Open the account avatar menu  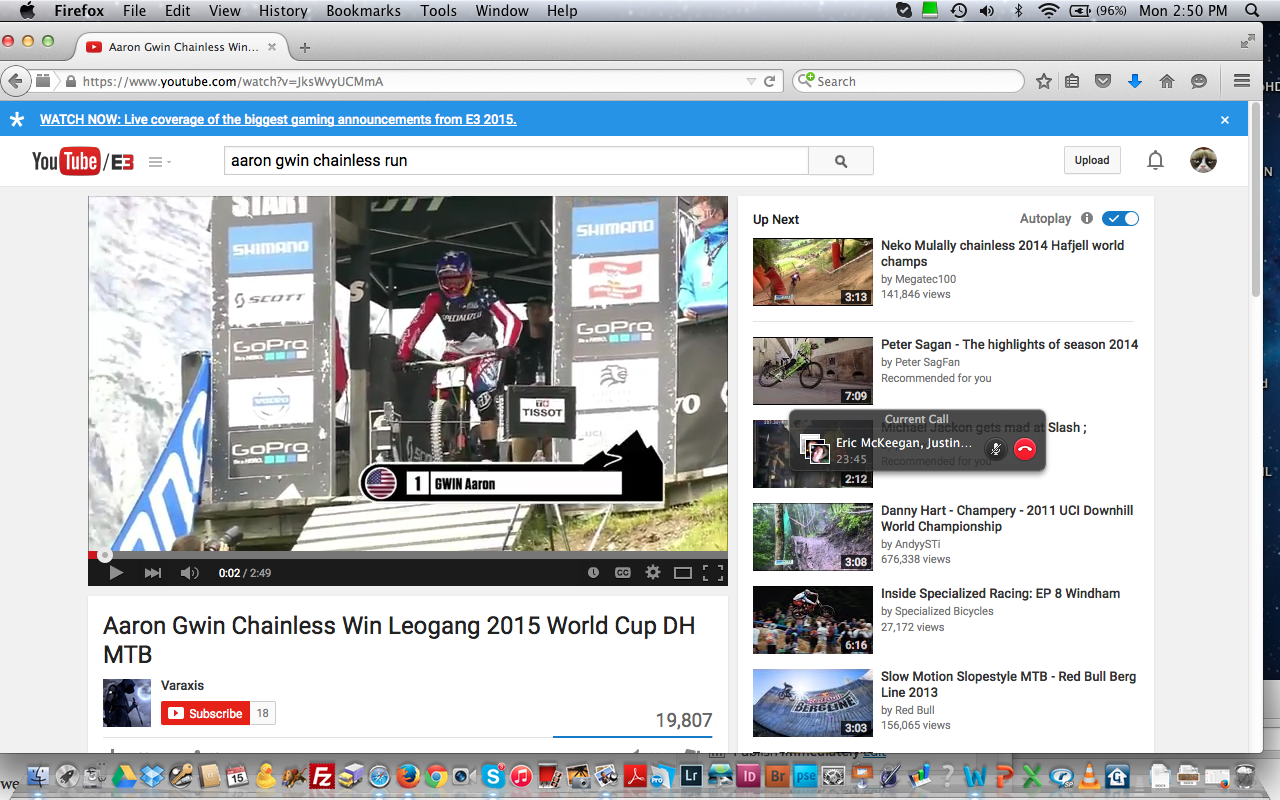coord(1203,160)
